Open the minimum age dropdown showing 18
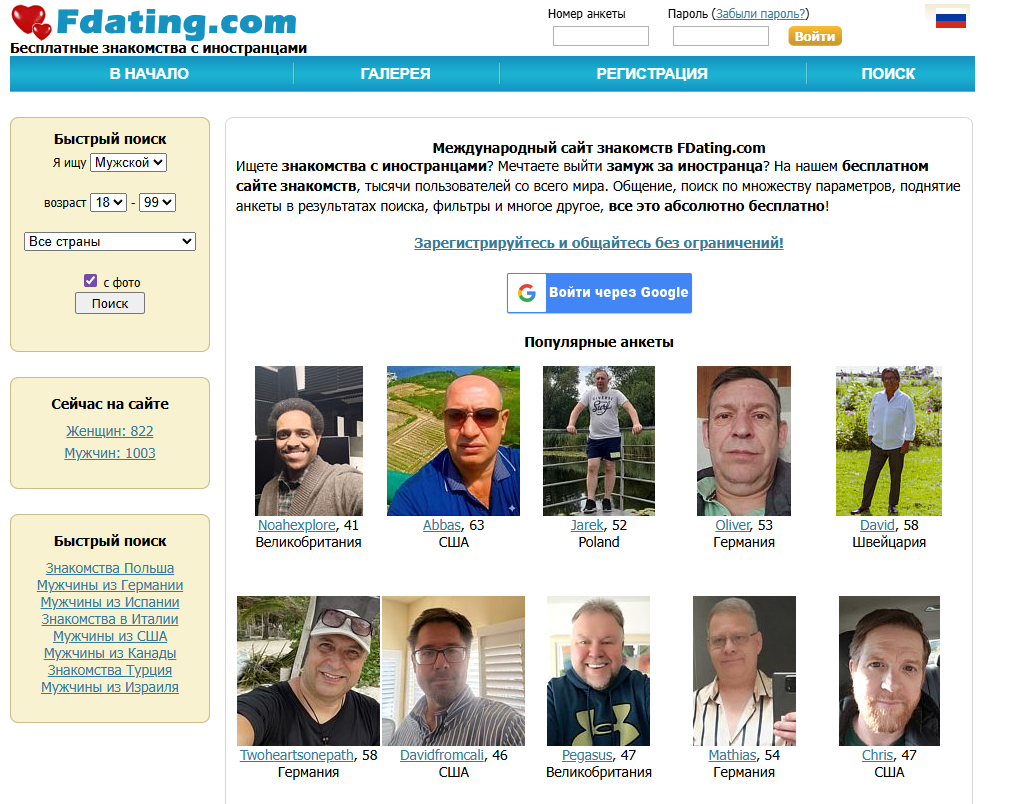This screenshot has width=1011, height=804. click(108, 202)
